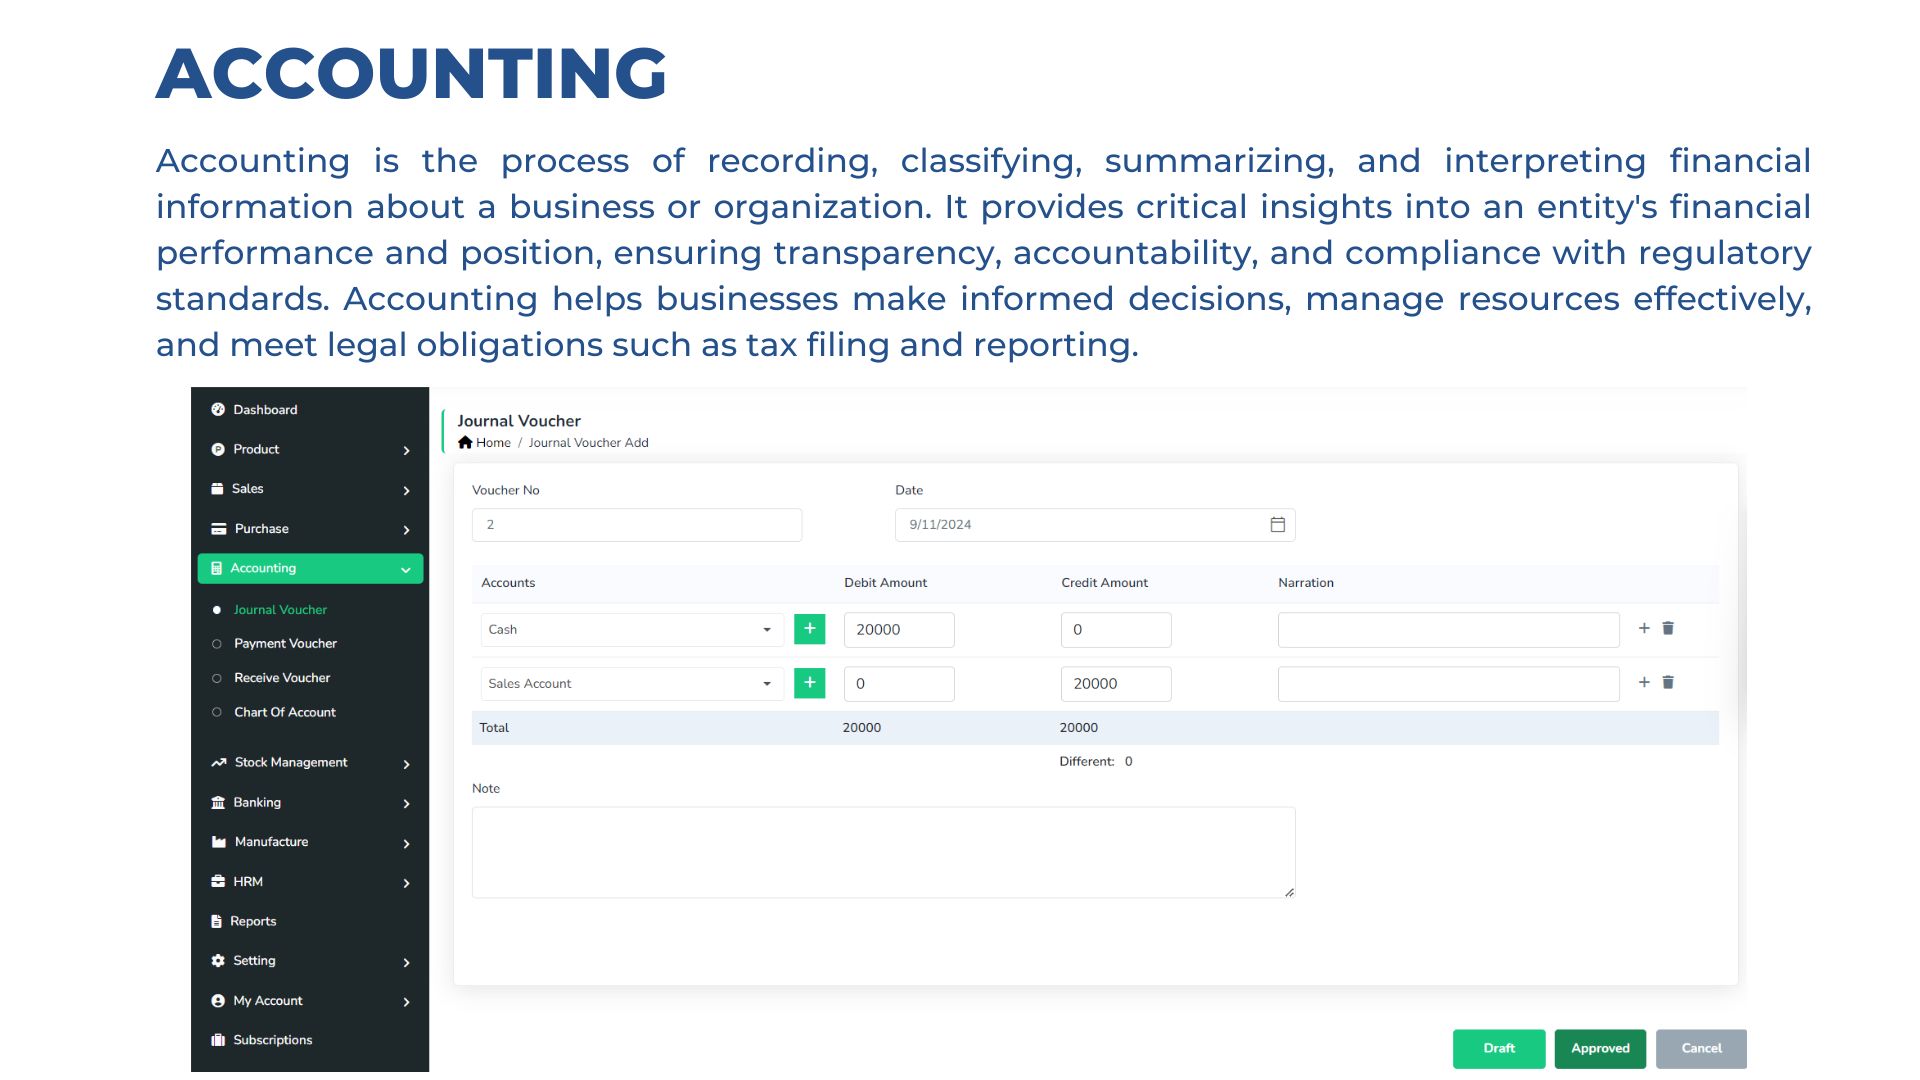Viewport: 1920px width, 1080px height.
Task: Click the HRM briefcase icon
Action: pos(218,881)
